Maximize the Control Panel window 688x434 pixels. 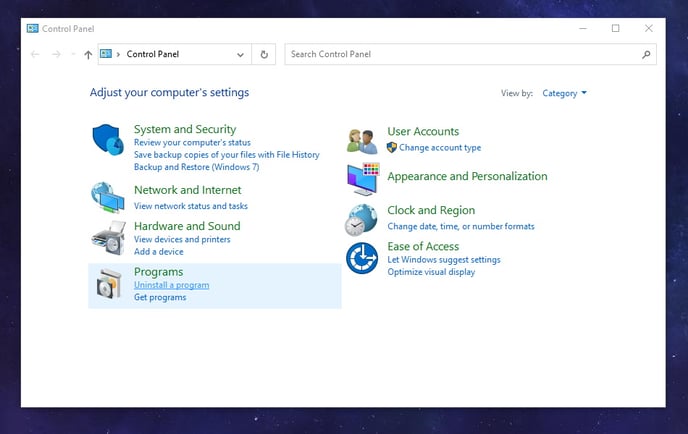[616, 29]
